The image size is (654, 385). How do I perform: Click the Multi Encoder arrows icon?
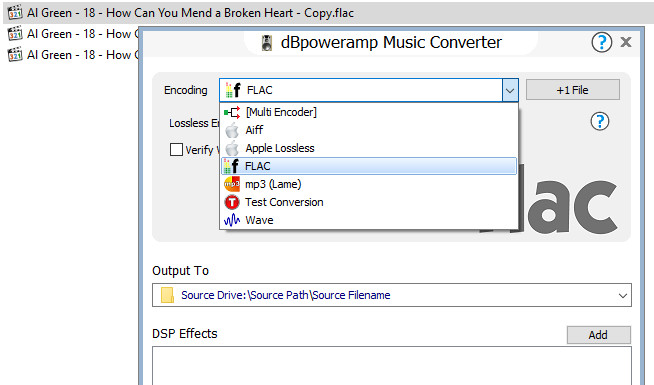(x=232, y=112)
